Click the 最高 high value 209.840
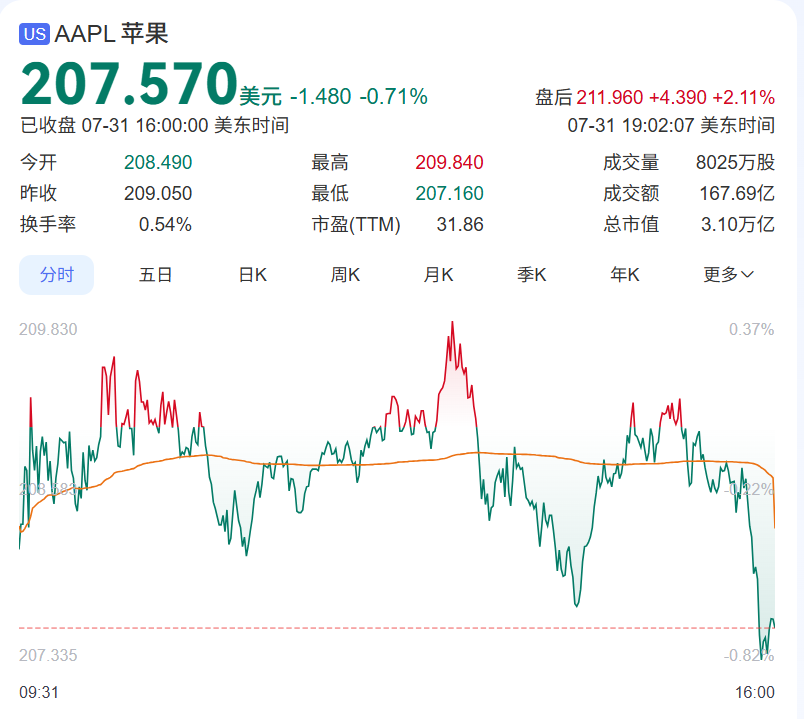The image size is (804, 719). (449, 163)
